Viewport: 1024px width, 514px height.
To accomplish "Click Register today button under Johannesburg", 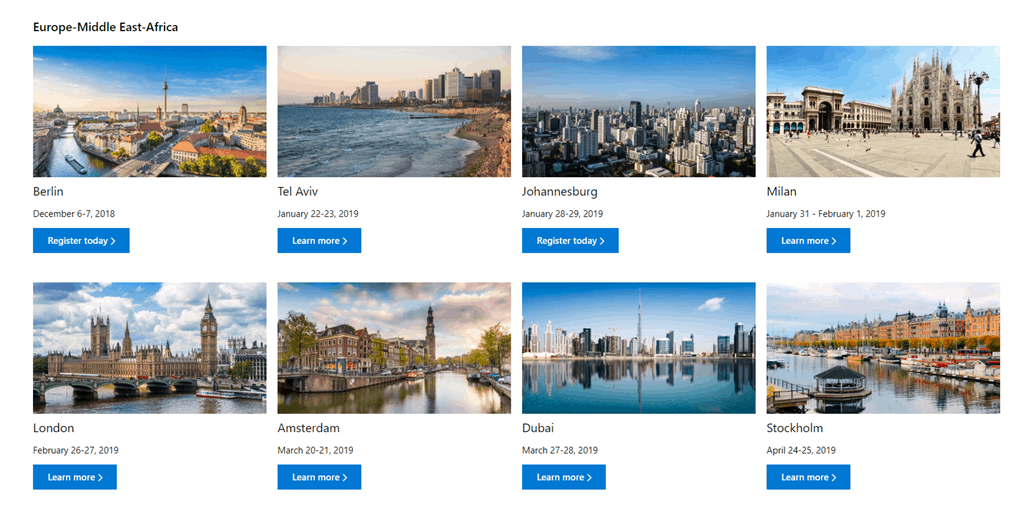I will pos(570,241).
